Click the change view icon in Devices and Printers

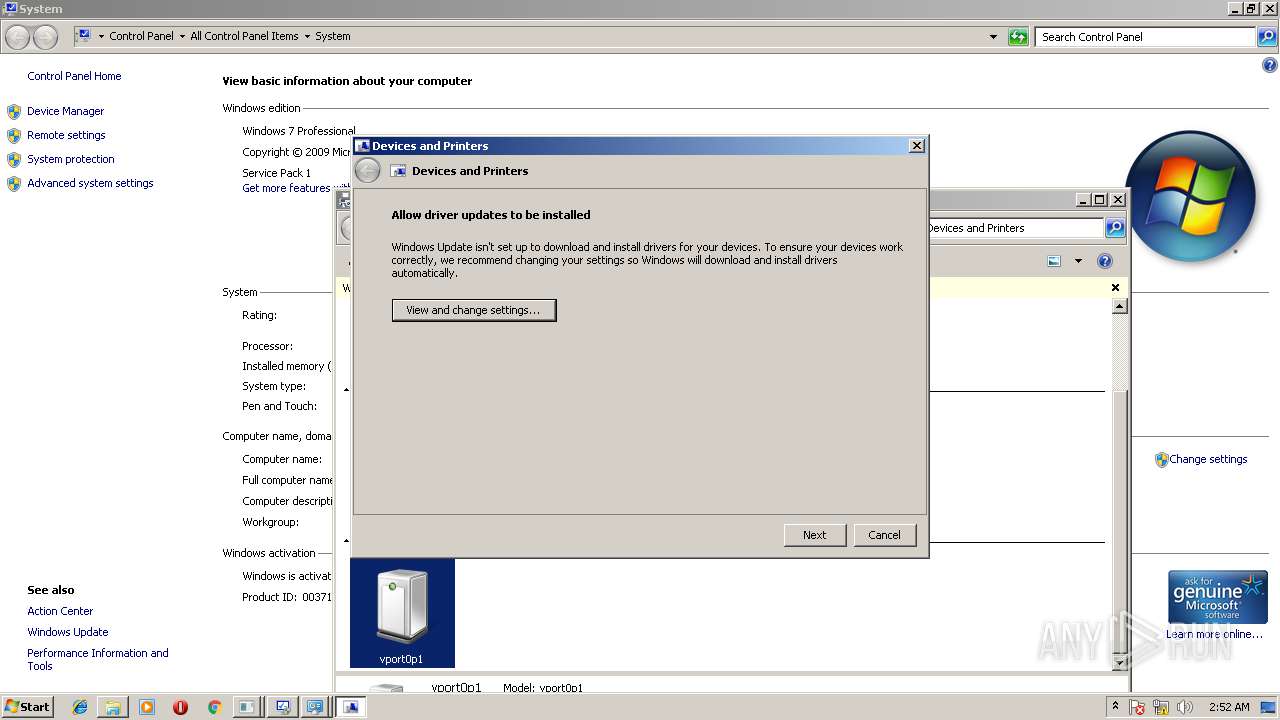(x=1054, y=261)
